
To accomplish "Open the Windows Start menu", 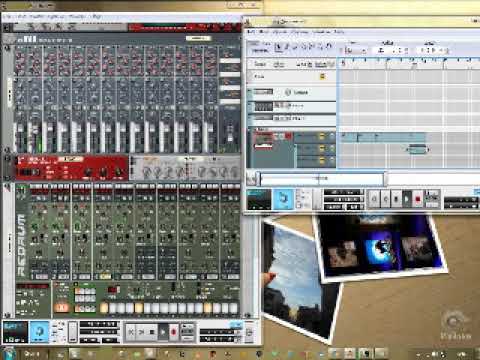I will click(x=8, y=353).
